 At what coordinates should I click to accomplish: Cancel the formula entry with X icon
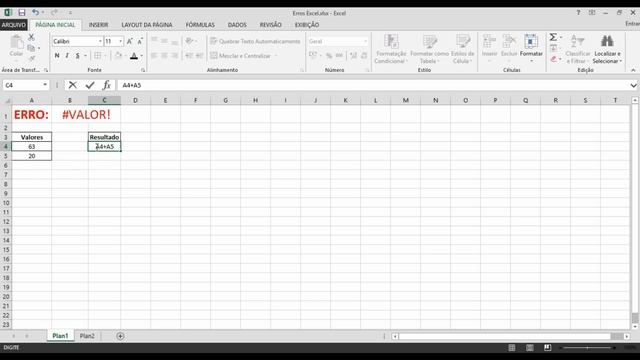pyautogui.click(x=73, y=85)
